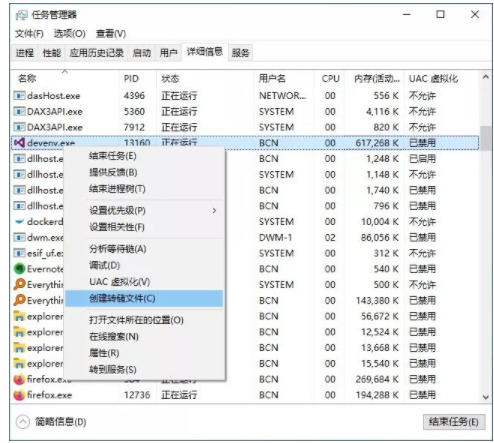The image size is (494, 443).
Task: Collapse view with the 简略信息 arrow icon
Action: coord(23,422)
